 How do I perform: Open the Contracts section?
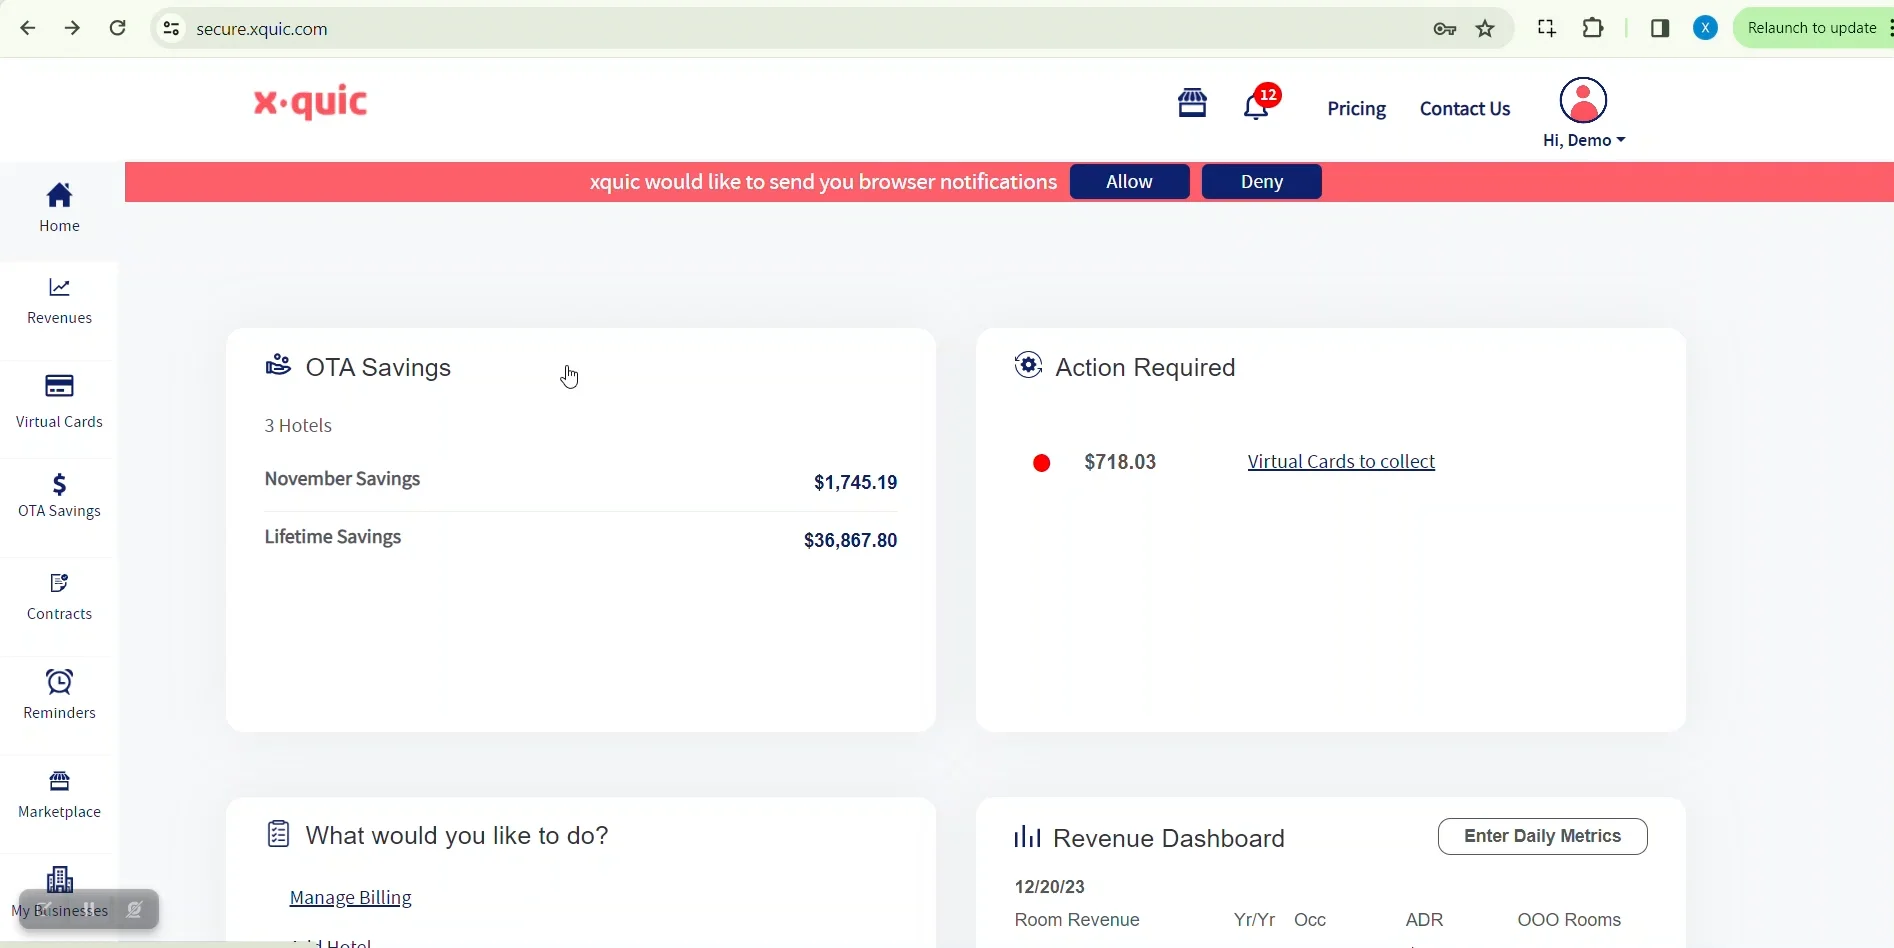(x=59, y=597)
